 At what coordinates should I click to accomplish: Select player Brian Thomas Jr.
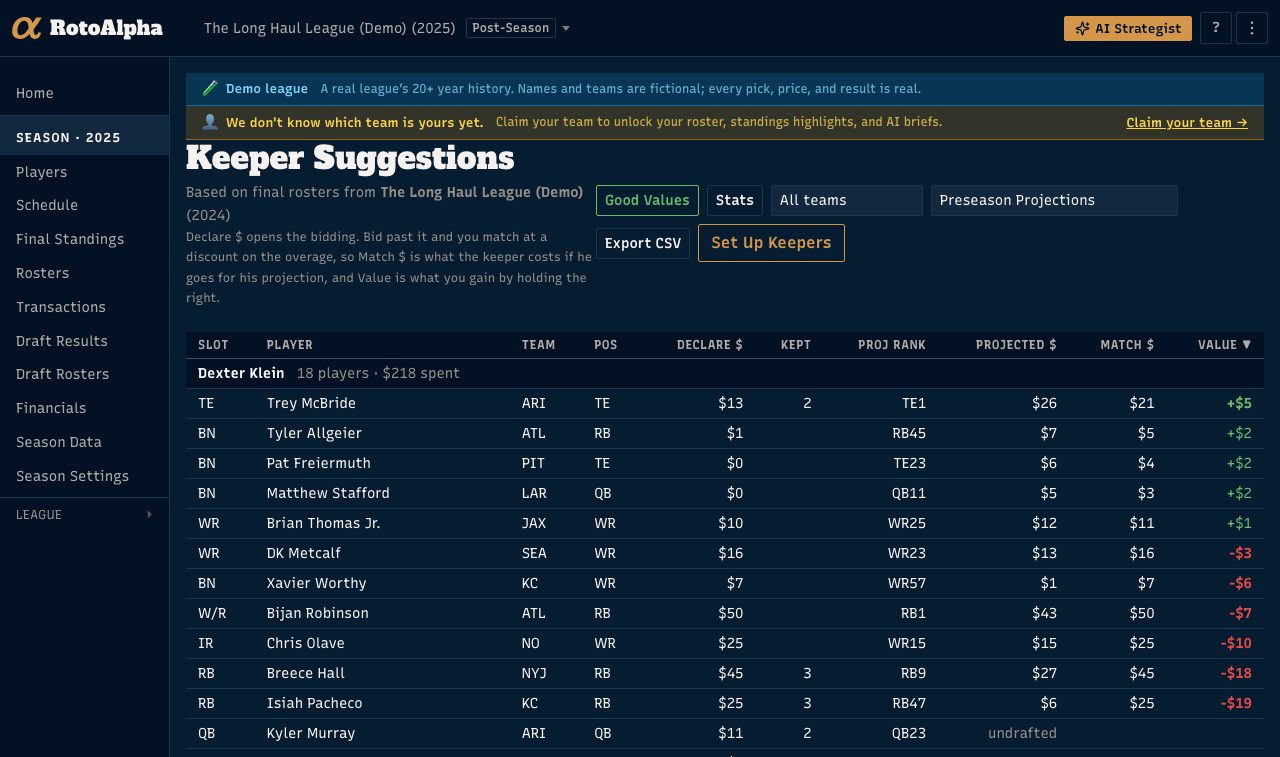point(324,523)
